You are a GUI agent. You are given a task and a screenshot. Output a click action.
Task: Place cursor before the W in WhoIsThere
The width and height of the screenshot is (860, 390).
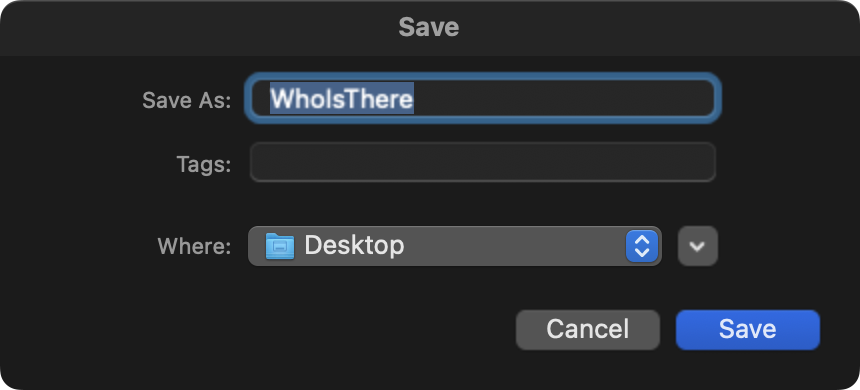pos(270,99)
